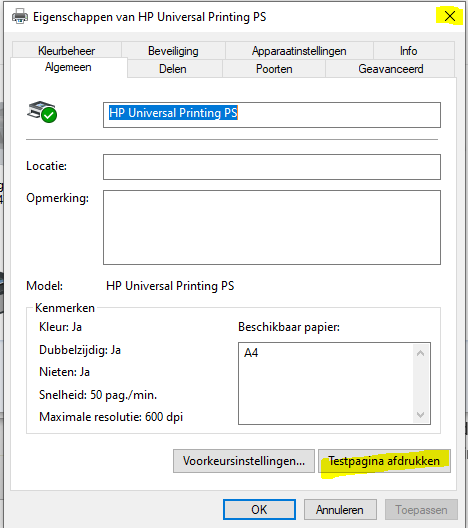The width and height of the screenshot is (468, 528).
Task: Click the Model value HP Universal Printing PS
Action: tap(170, 286)
